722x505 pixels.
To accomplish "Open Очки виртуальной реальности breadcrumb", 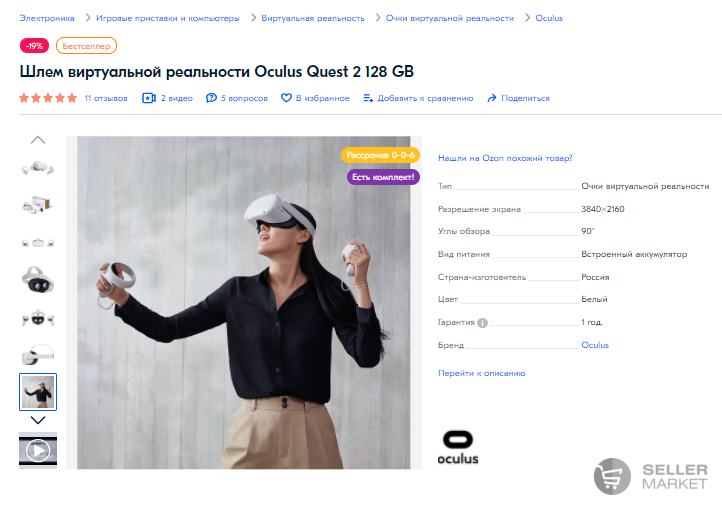I will (x=449, y=18).
